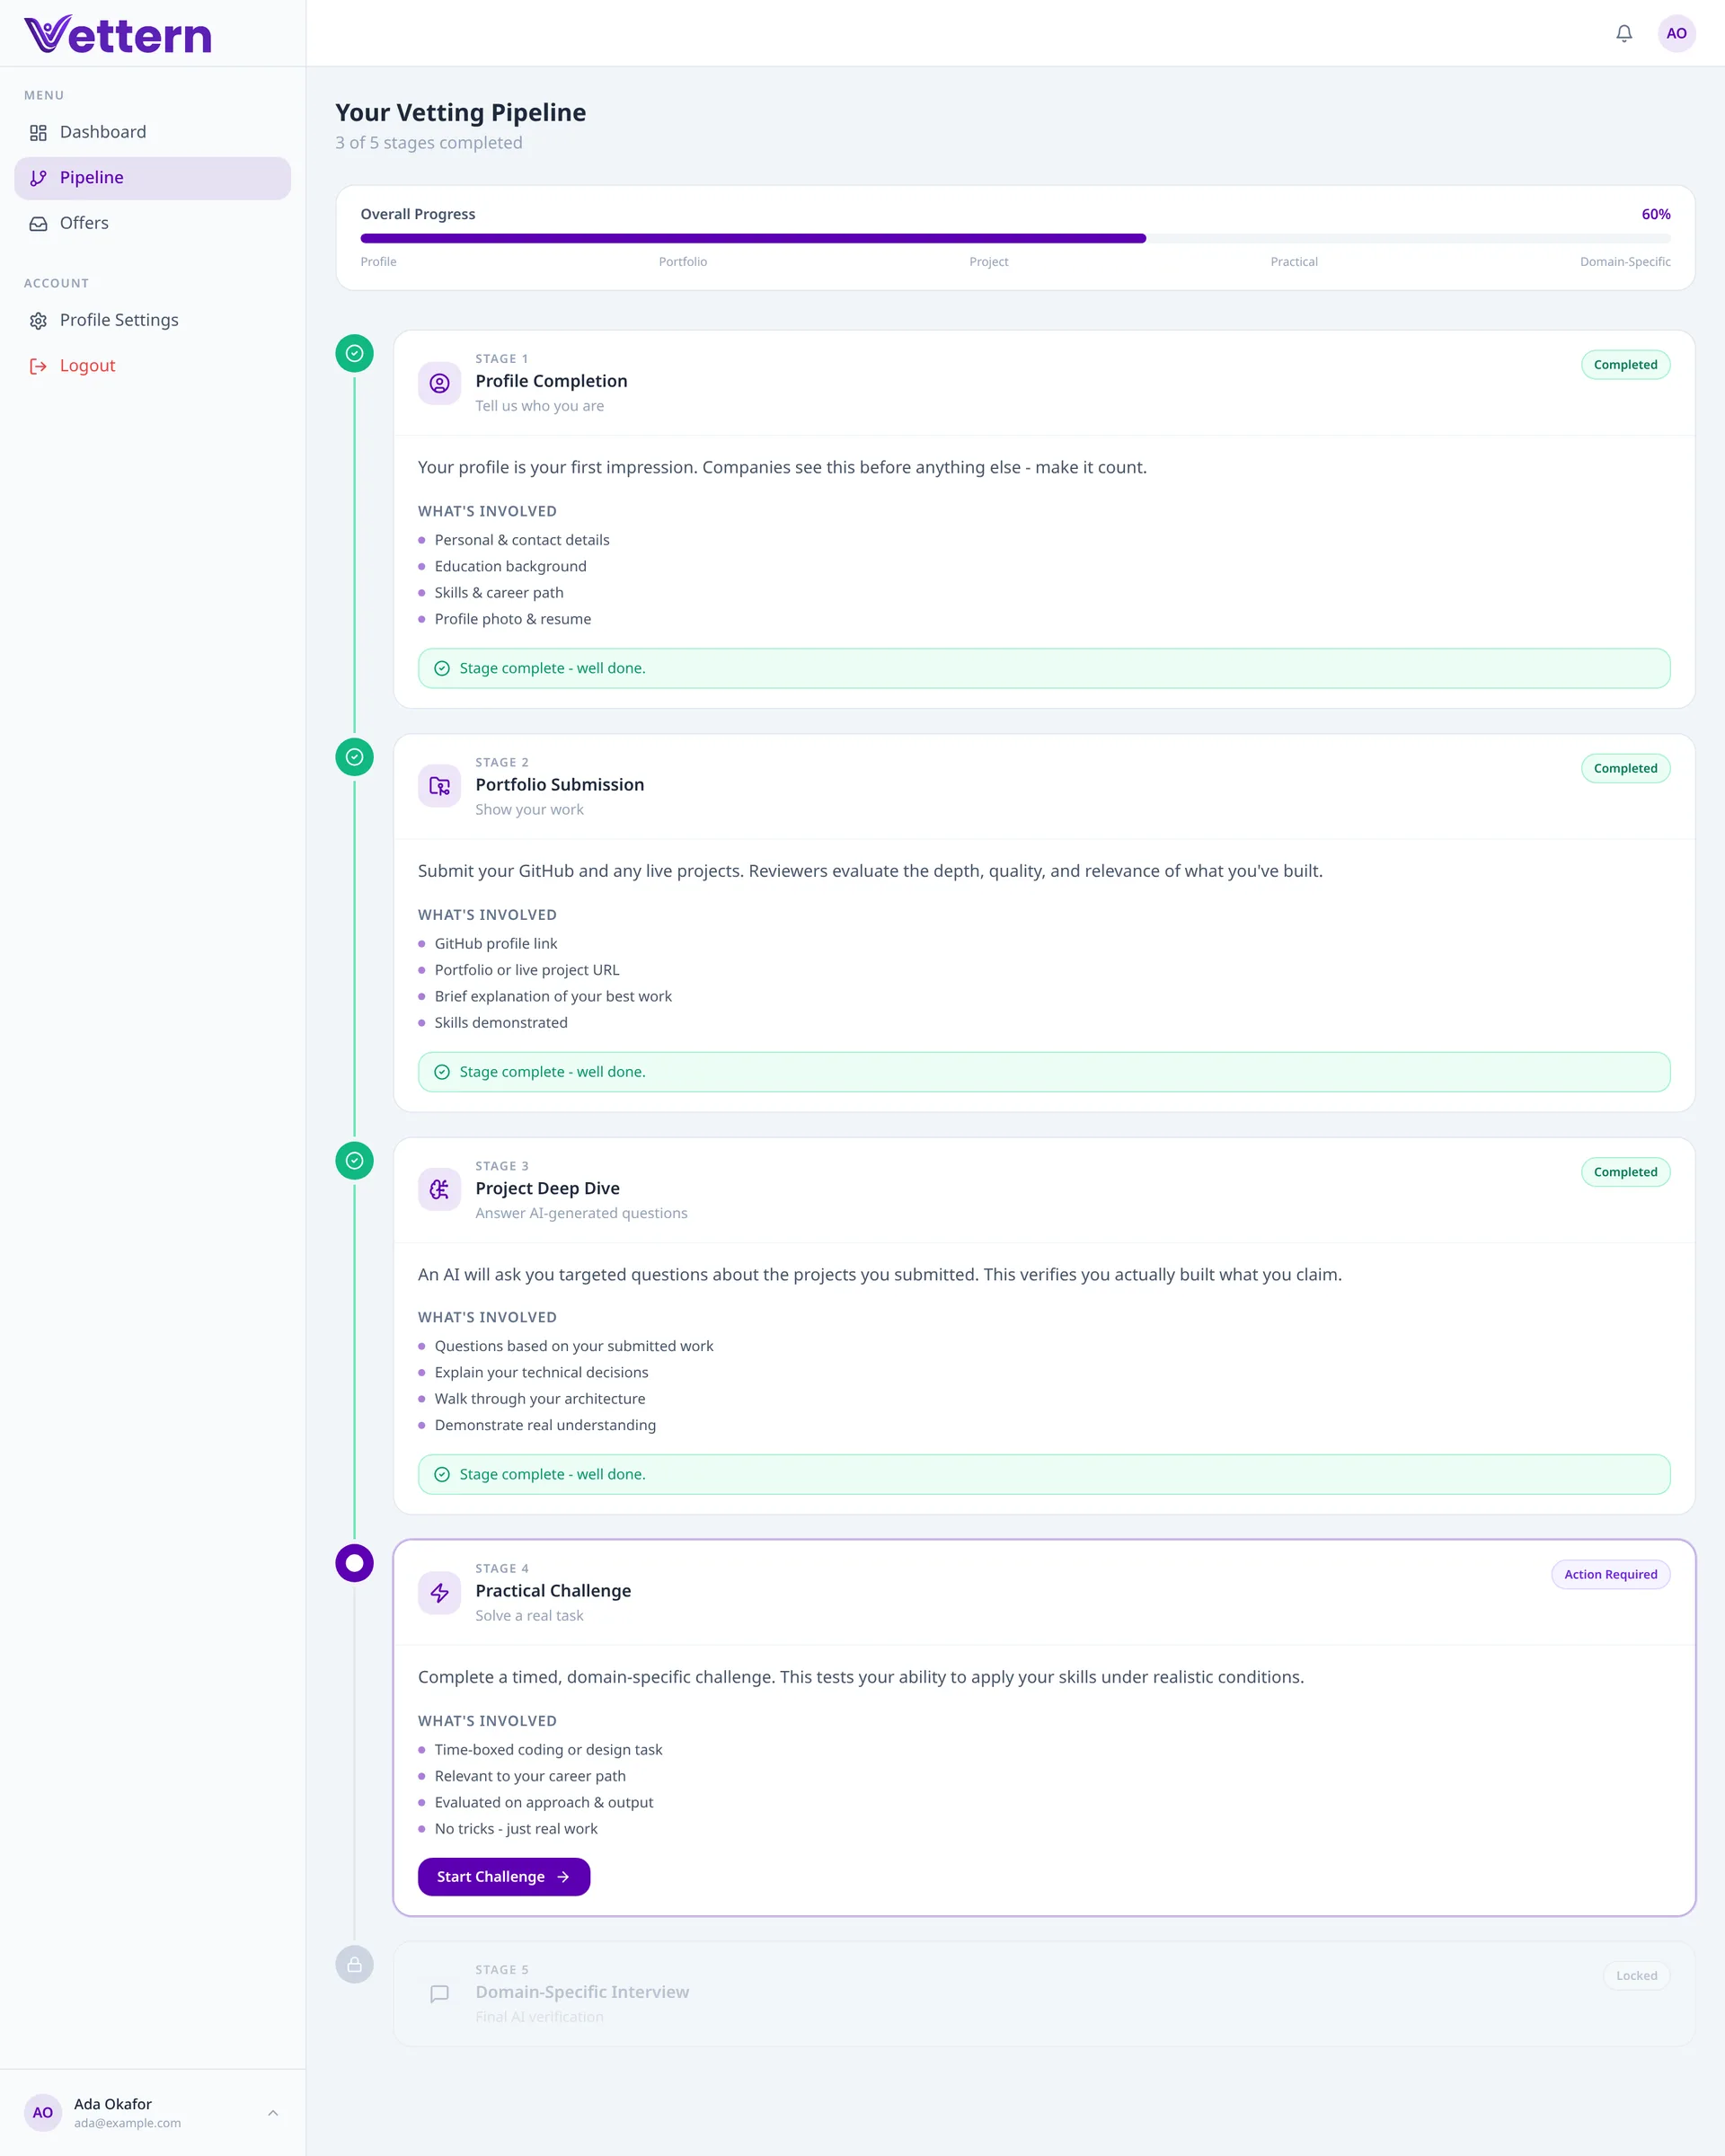Viewport: 1725px width, 2156px height.
Task: Click 'Walk through your architecture' list item
Action: tap(539, 1400)
